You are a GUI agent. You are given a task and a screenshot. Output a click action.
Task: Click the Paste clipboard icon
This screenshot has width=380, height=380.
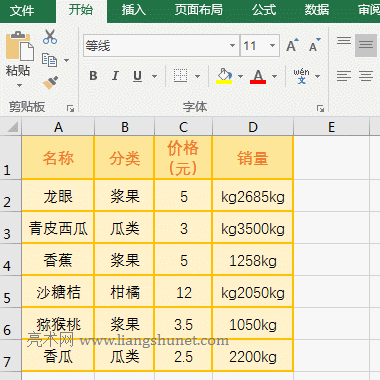20,46
